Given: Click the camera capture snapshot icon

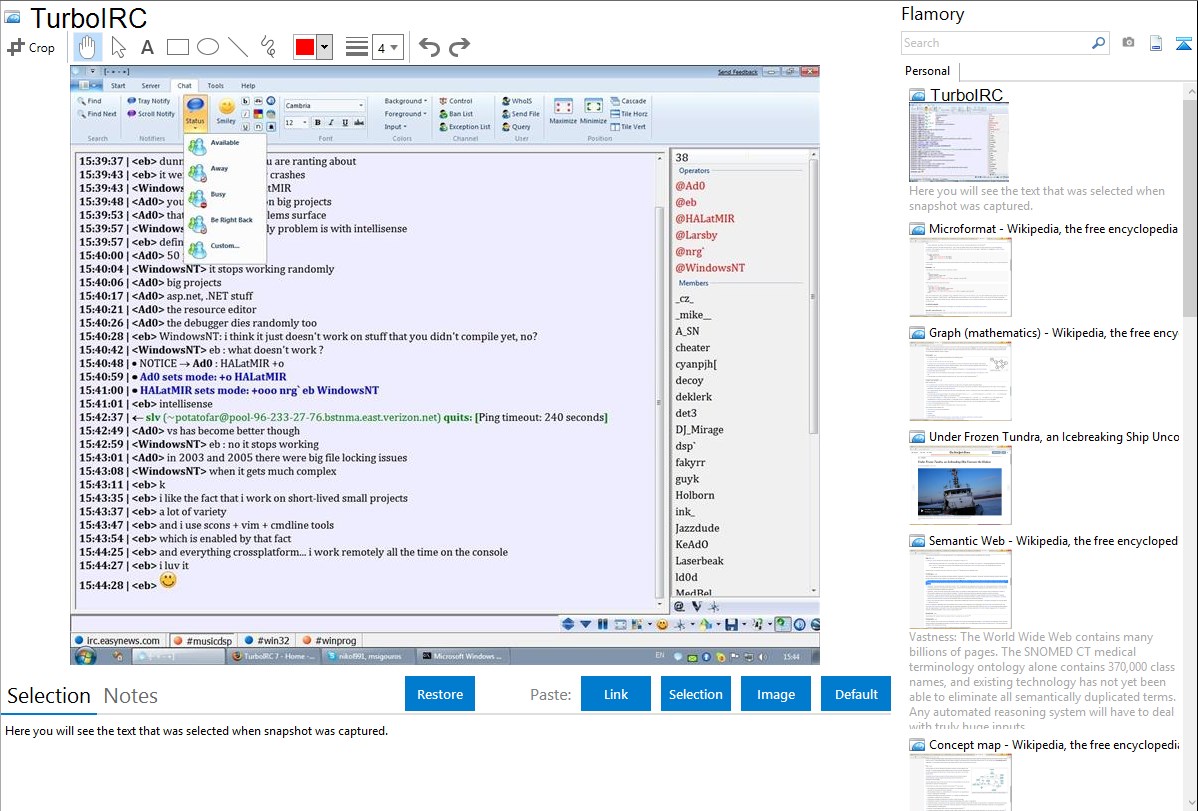Looking at the screenshot, I should coord(1128,43).
